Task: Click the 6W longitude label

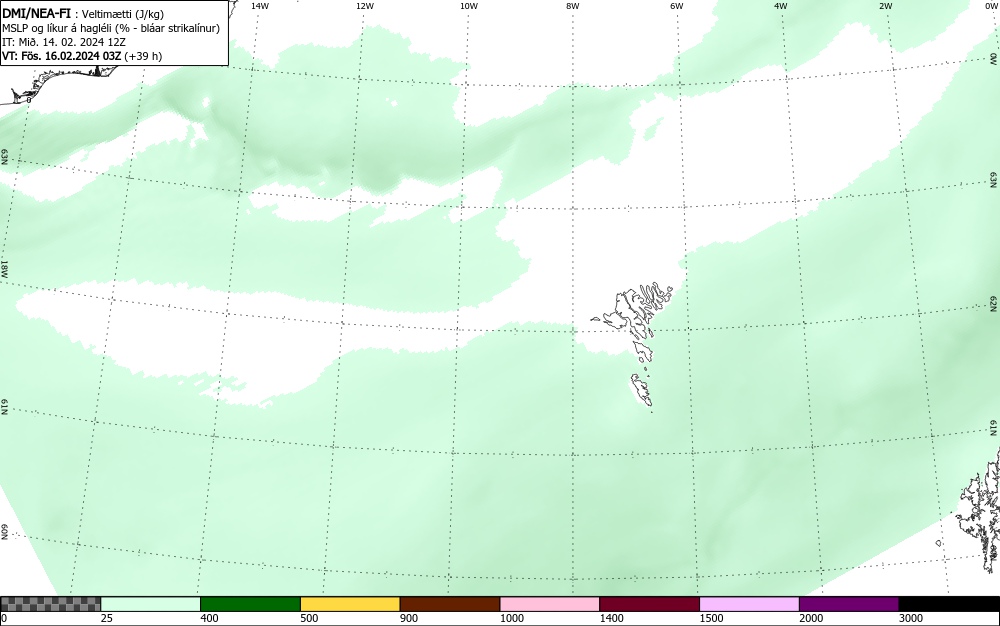Action: (x=677, y=6)
